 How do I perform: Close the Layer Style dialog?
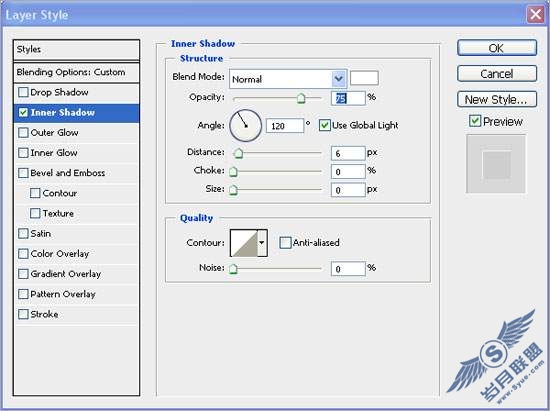click(x=535, y=15)
